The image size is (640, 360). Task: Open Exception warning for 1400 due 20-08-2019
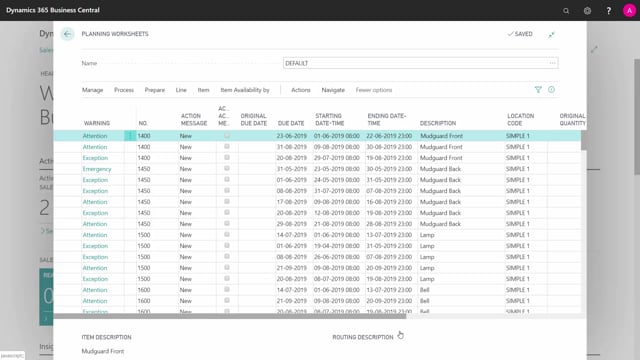95,158
